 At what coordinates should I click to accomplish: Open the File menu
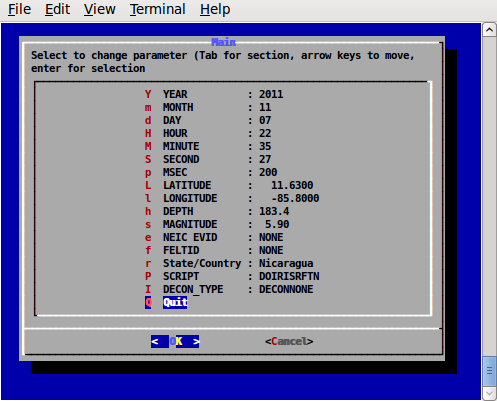19,9
